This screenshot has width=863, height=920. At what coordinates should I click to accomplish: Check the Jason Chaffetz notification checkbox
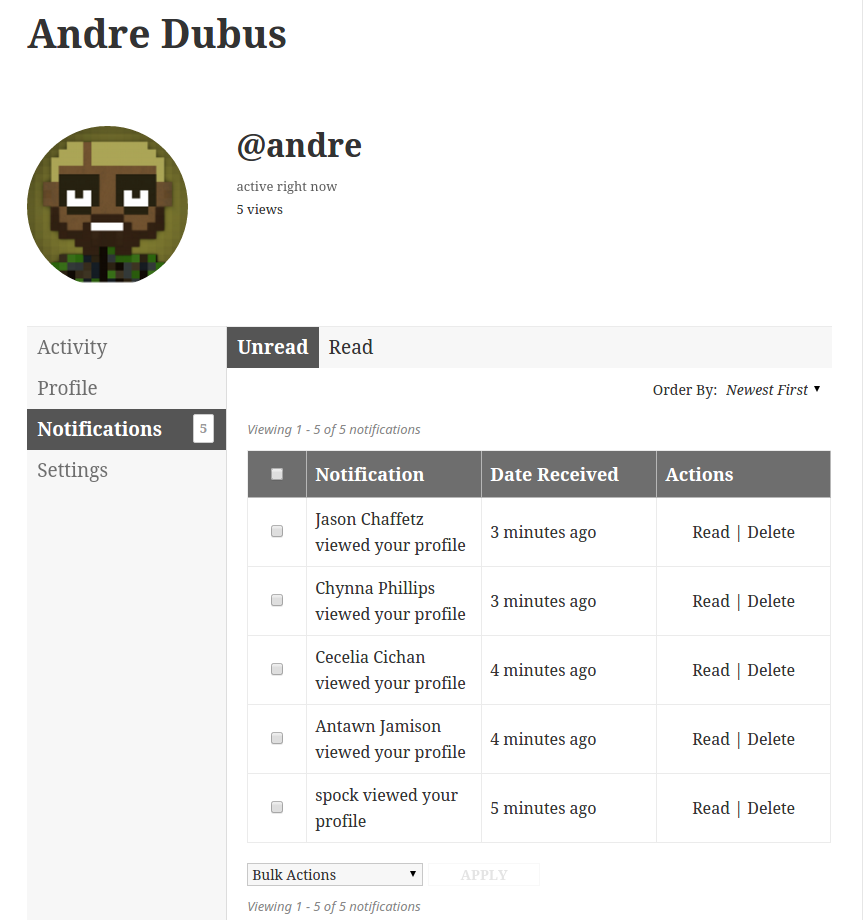click(x=277, y=532)
